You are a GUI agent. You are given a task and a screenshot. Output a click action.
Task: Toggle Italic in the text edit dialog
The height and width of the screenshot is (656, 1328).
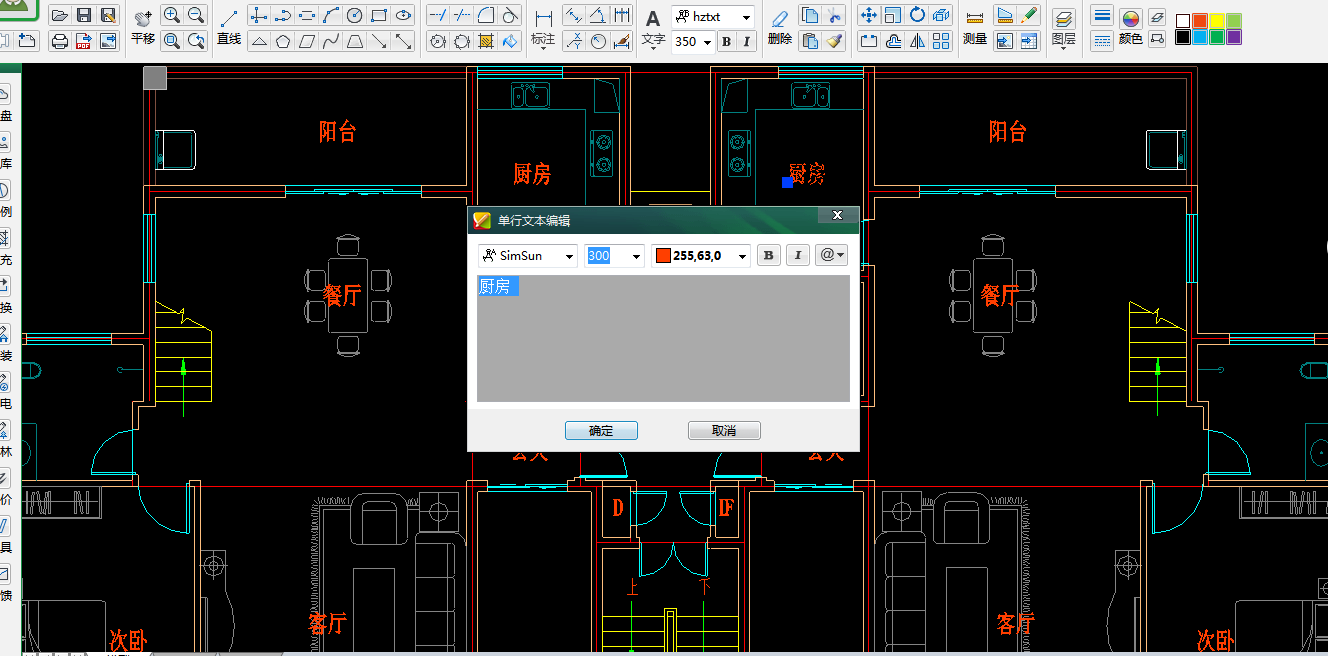(x=797, y=256)
